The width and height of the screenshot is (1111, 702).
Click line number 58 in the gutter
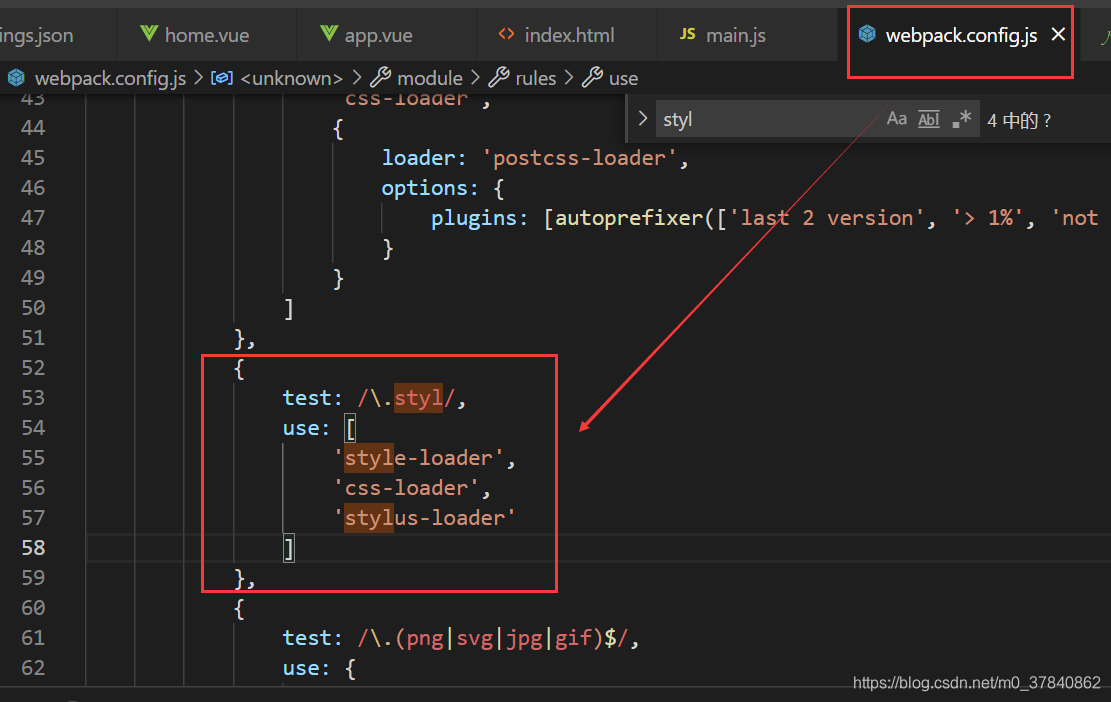tap(33, 548)
